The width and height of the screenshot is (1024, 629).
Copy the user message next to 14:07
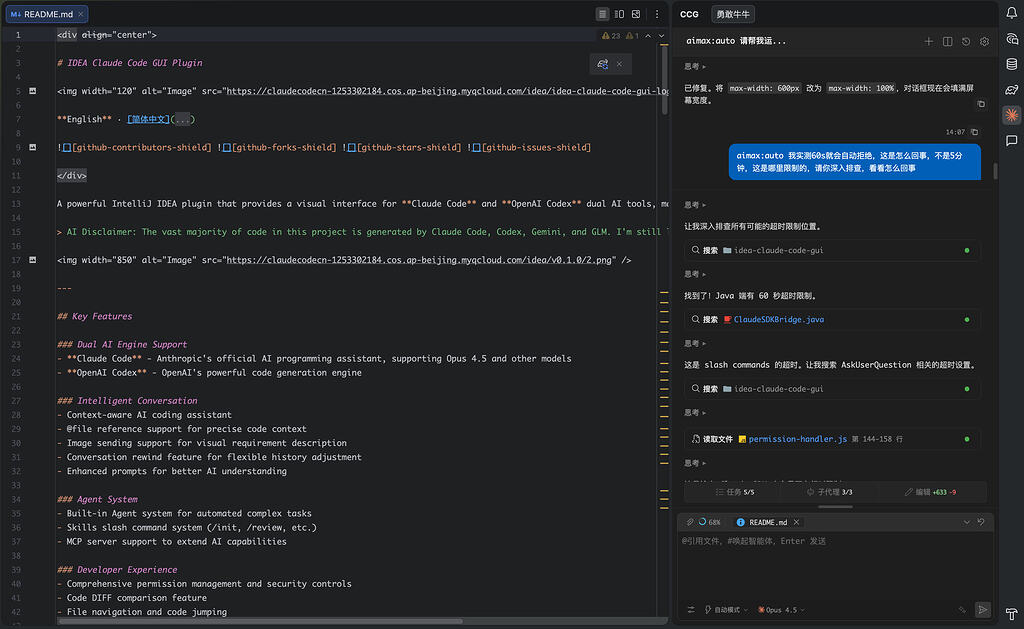click(974, 132)
